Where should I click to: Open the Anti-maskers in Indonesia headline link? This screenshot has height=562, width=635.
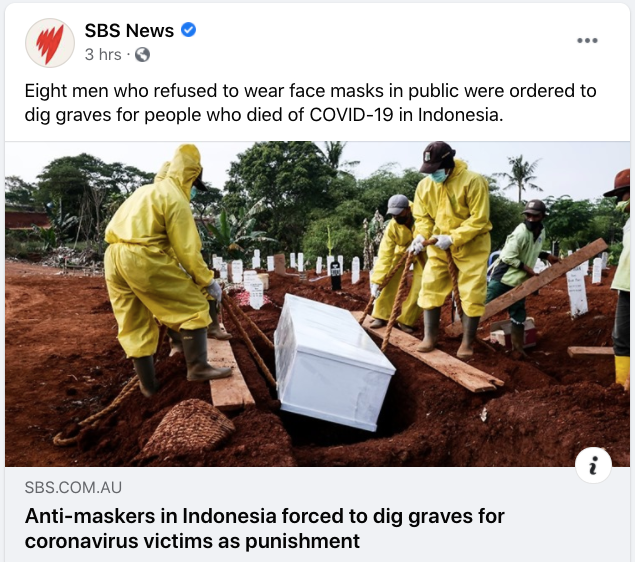point(264,528)
